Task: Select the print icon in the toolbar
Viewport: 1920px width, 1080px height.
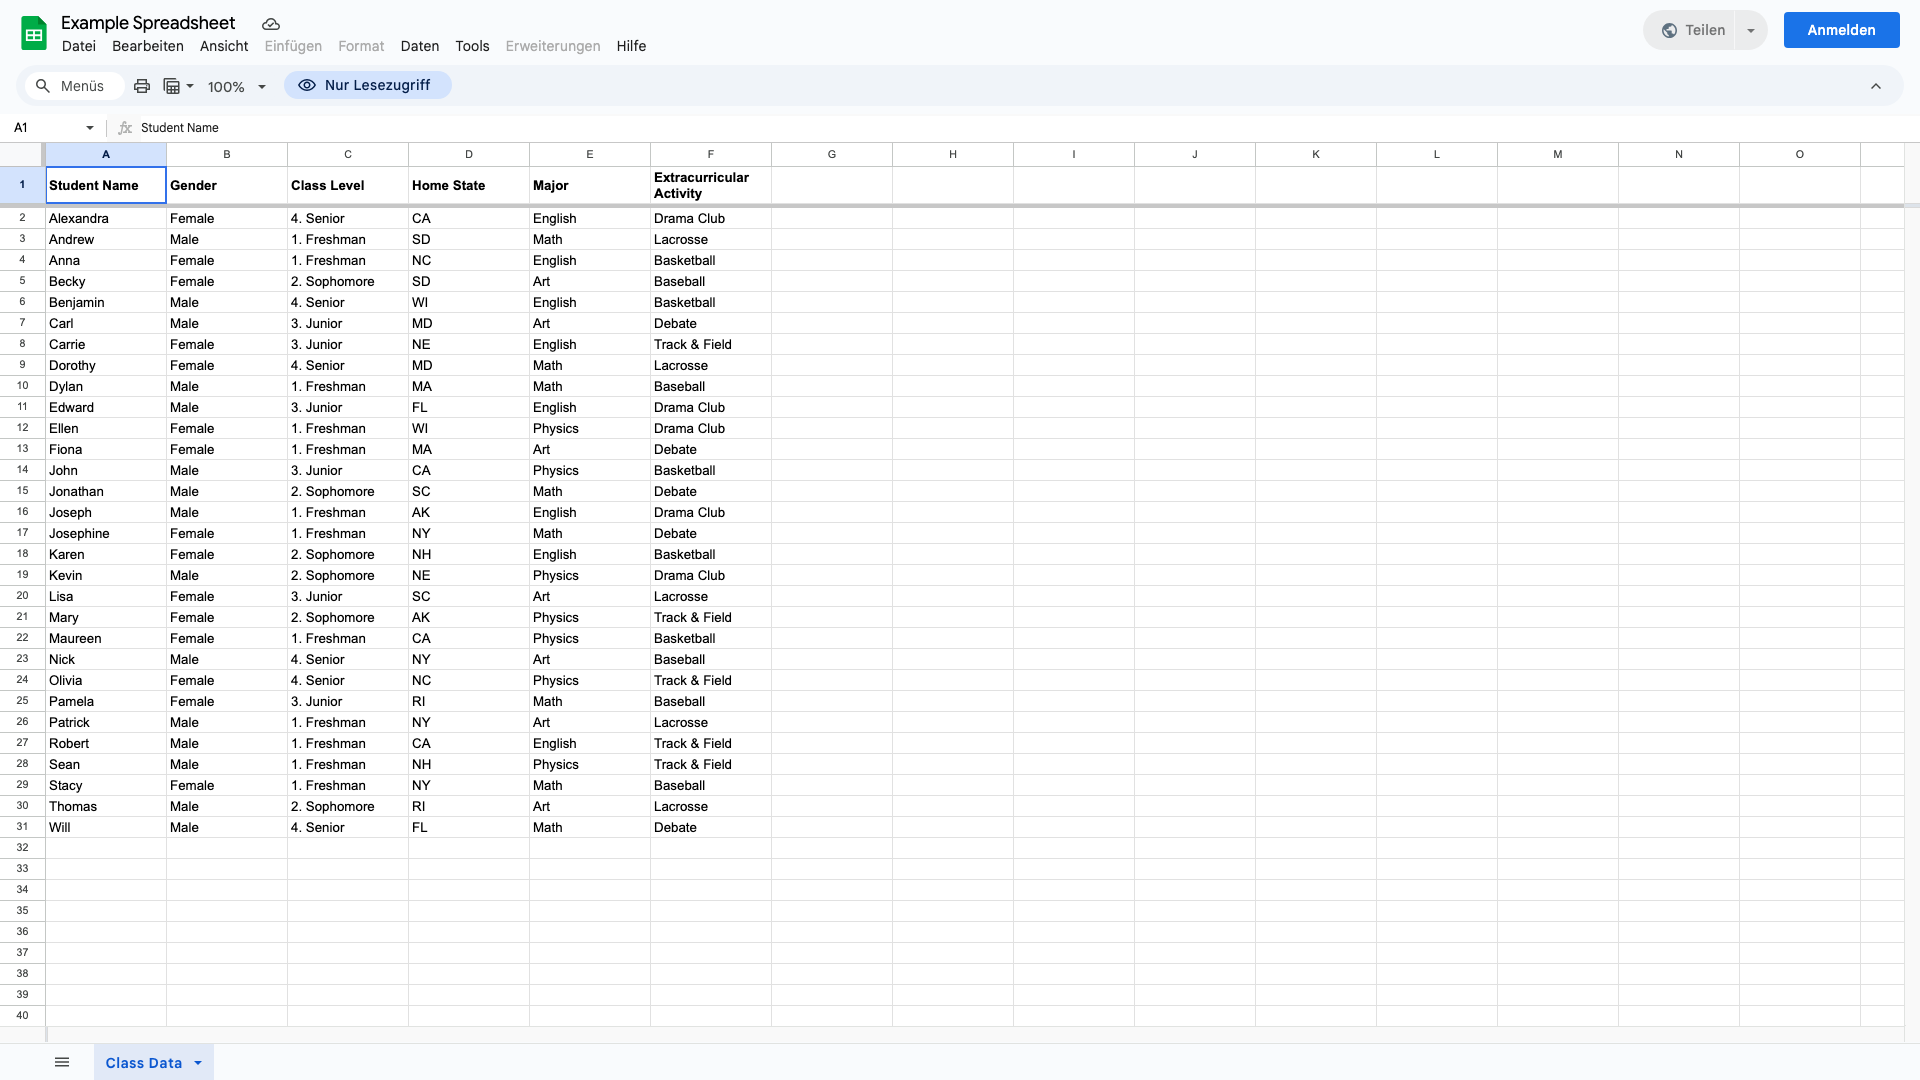Action: coord(141,86)
